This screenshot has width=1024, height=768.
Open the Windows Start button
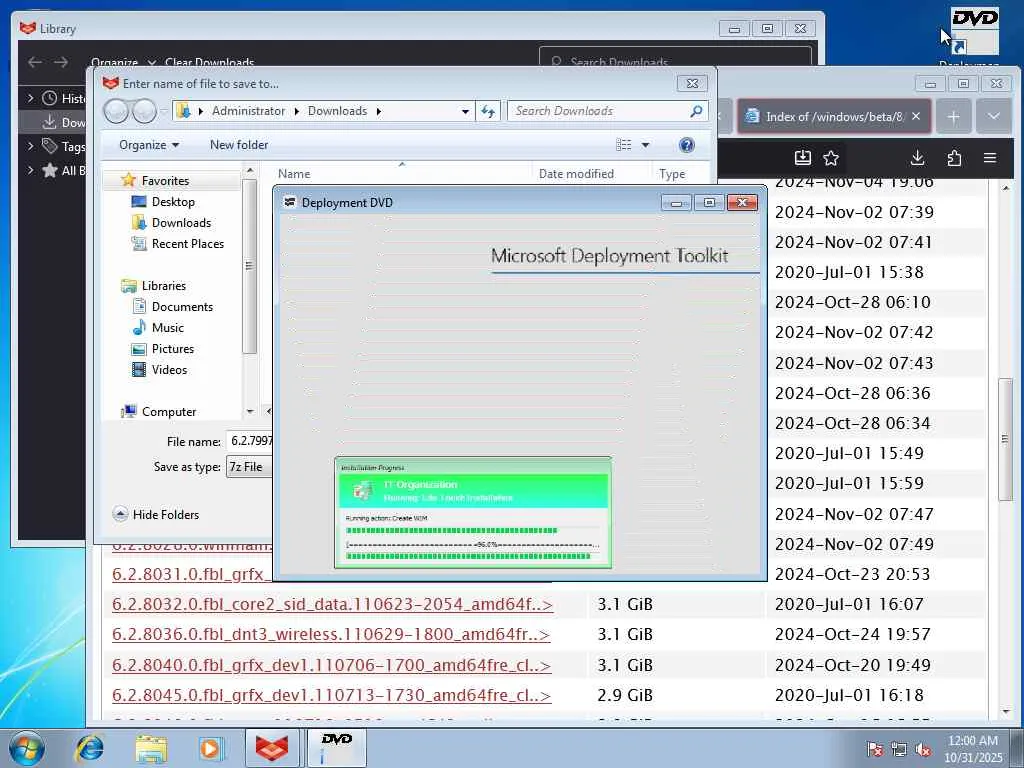(x=26, y=748)
